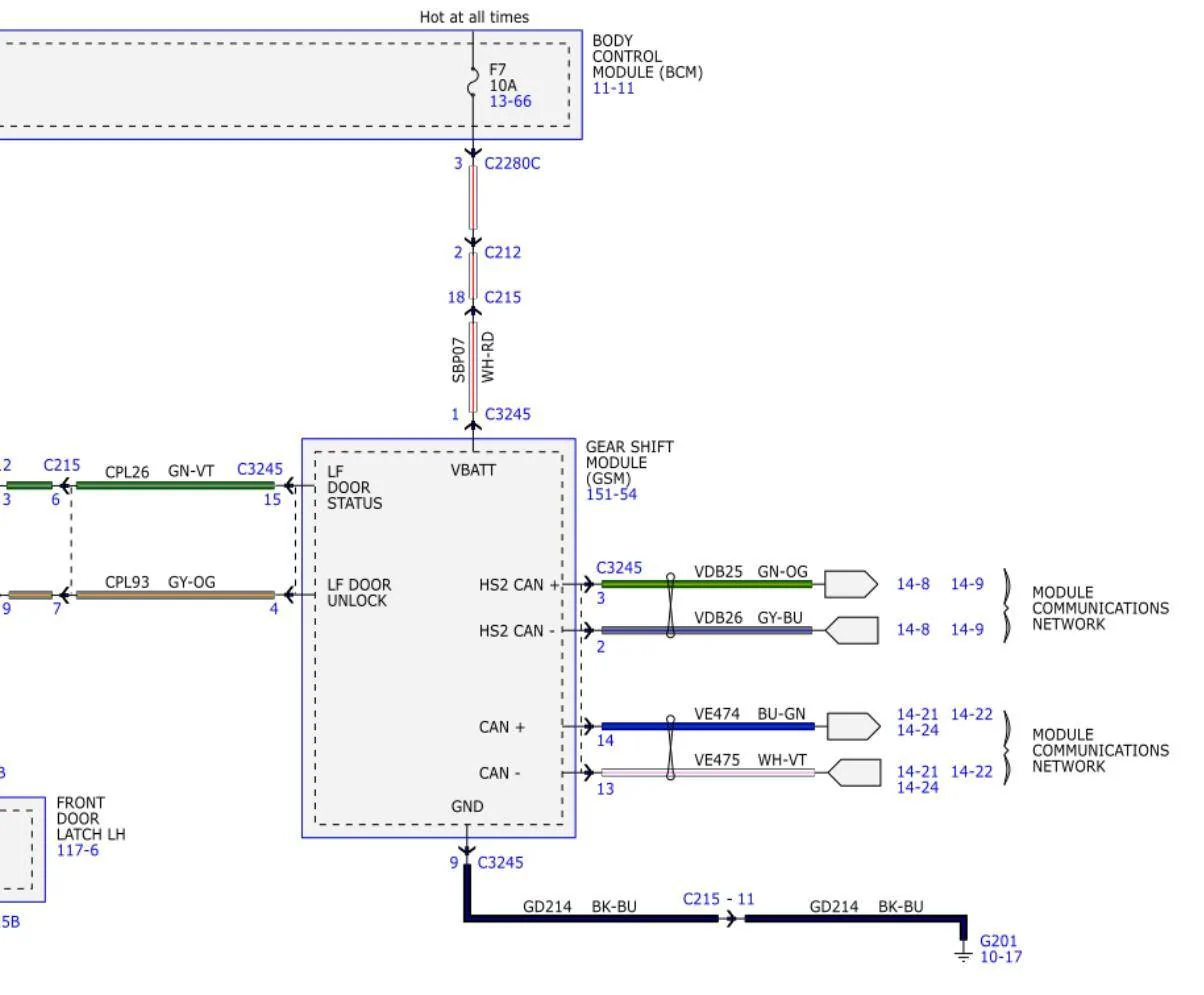Click the C3245 label below GND pin 9

coord(500,862)
